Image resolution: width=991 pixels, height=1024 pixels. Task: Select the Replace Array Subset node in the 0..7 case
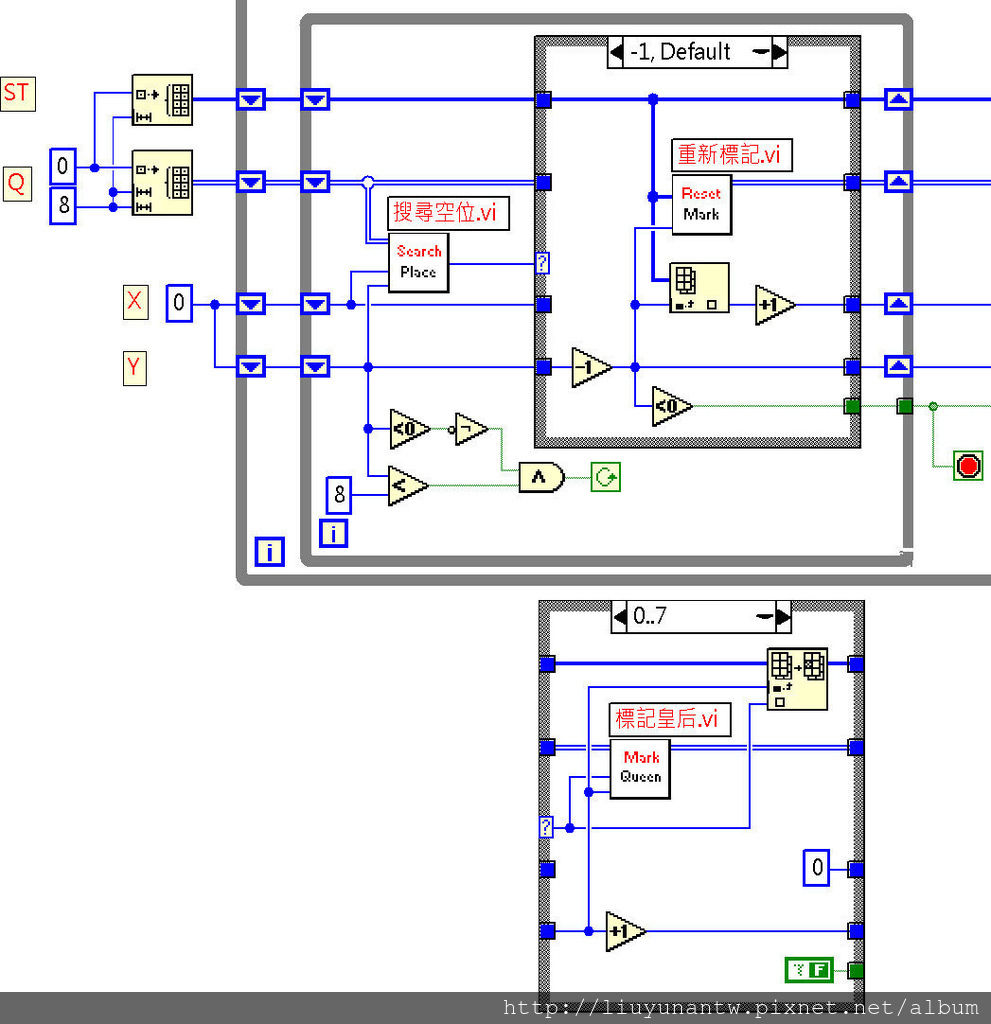click(x=797, y=679)
